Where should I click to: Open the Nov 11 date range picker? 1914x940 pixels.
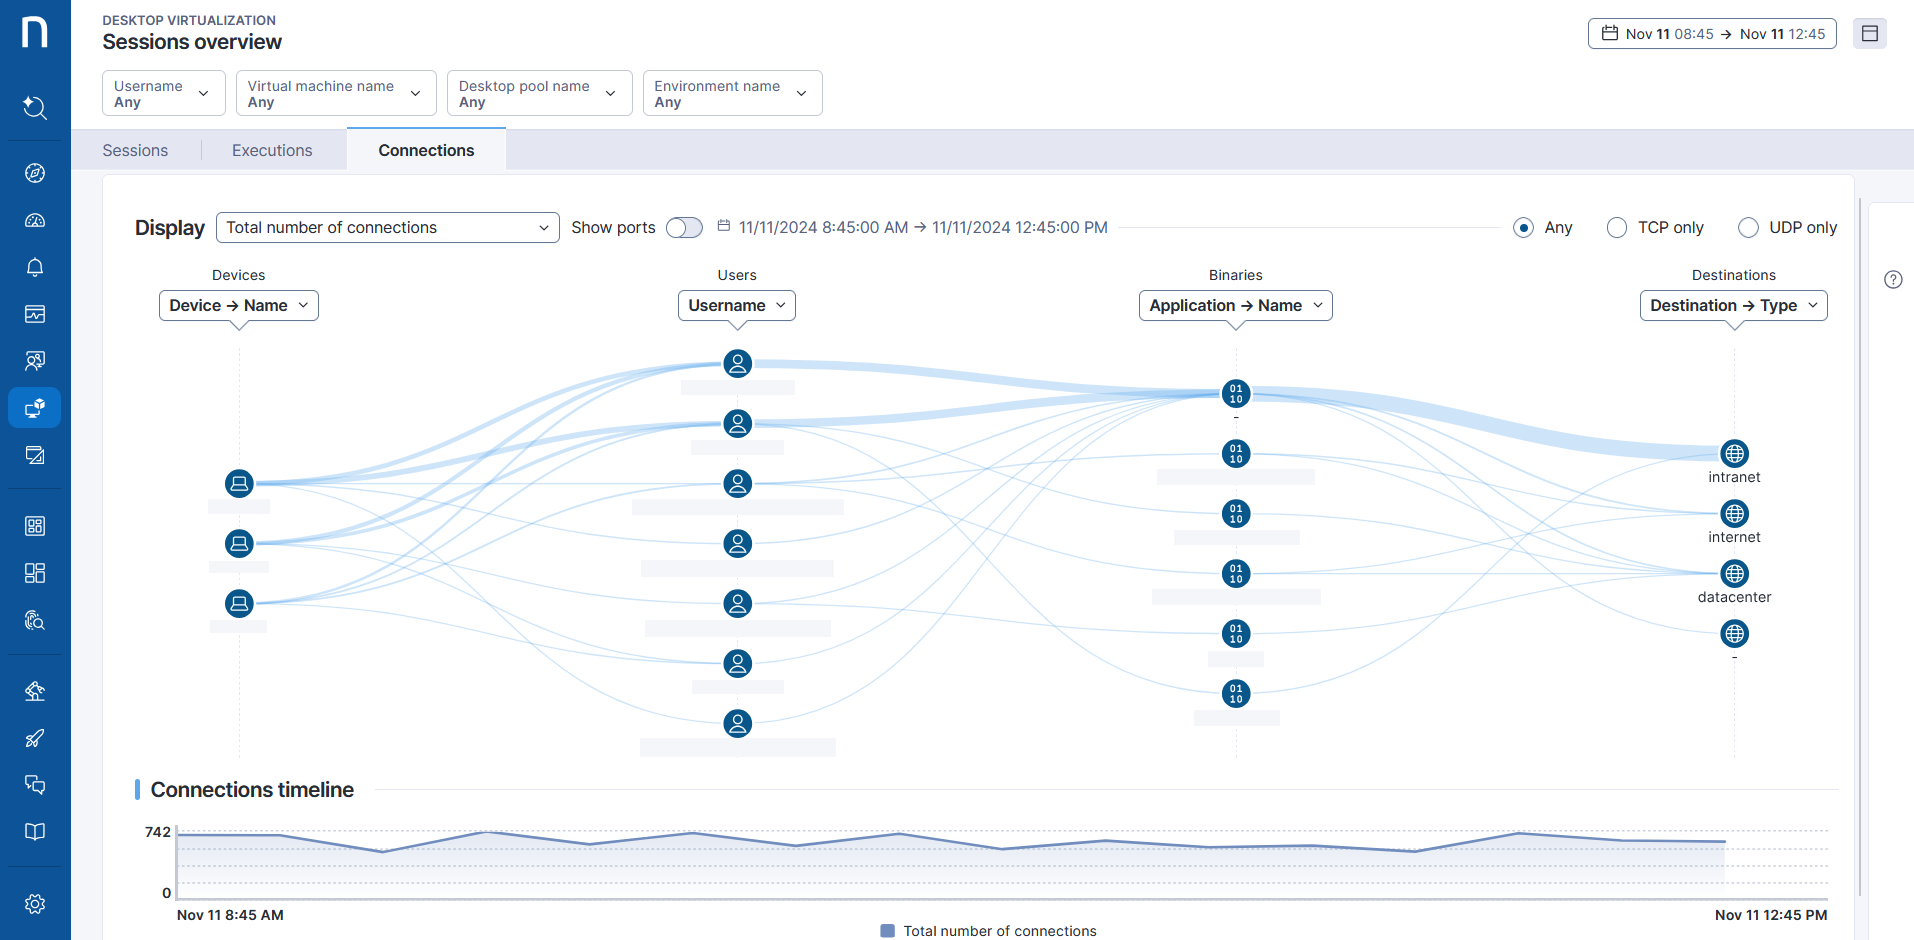click(x=1711, y=33)
